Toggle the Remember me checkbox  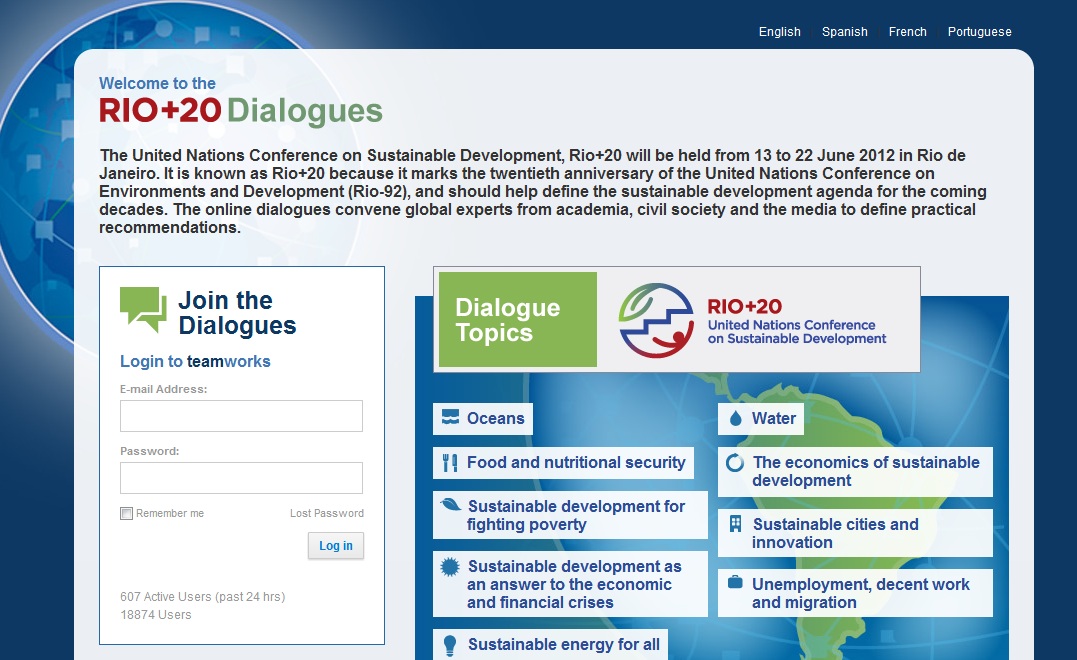click(x=126, y=514)
